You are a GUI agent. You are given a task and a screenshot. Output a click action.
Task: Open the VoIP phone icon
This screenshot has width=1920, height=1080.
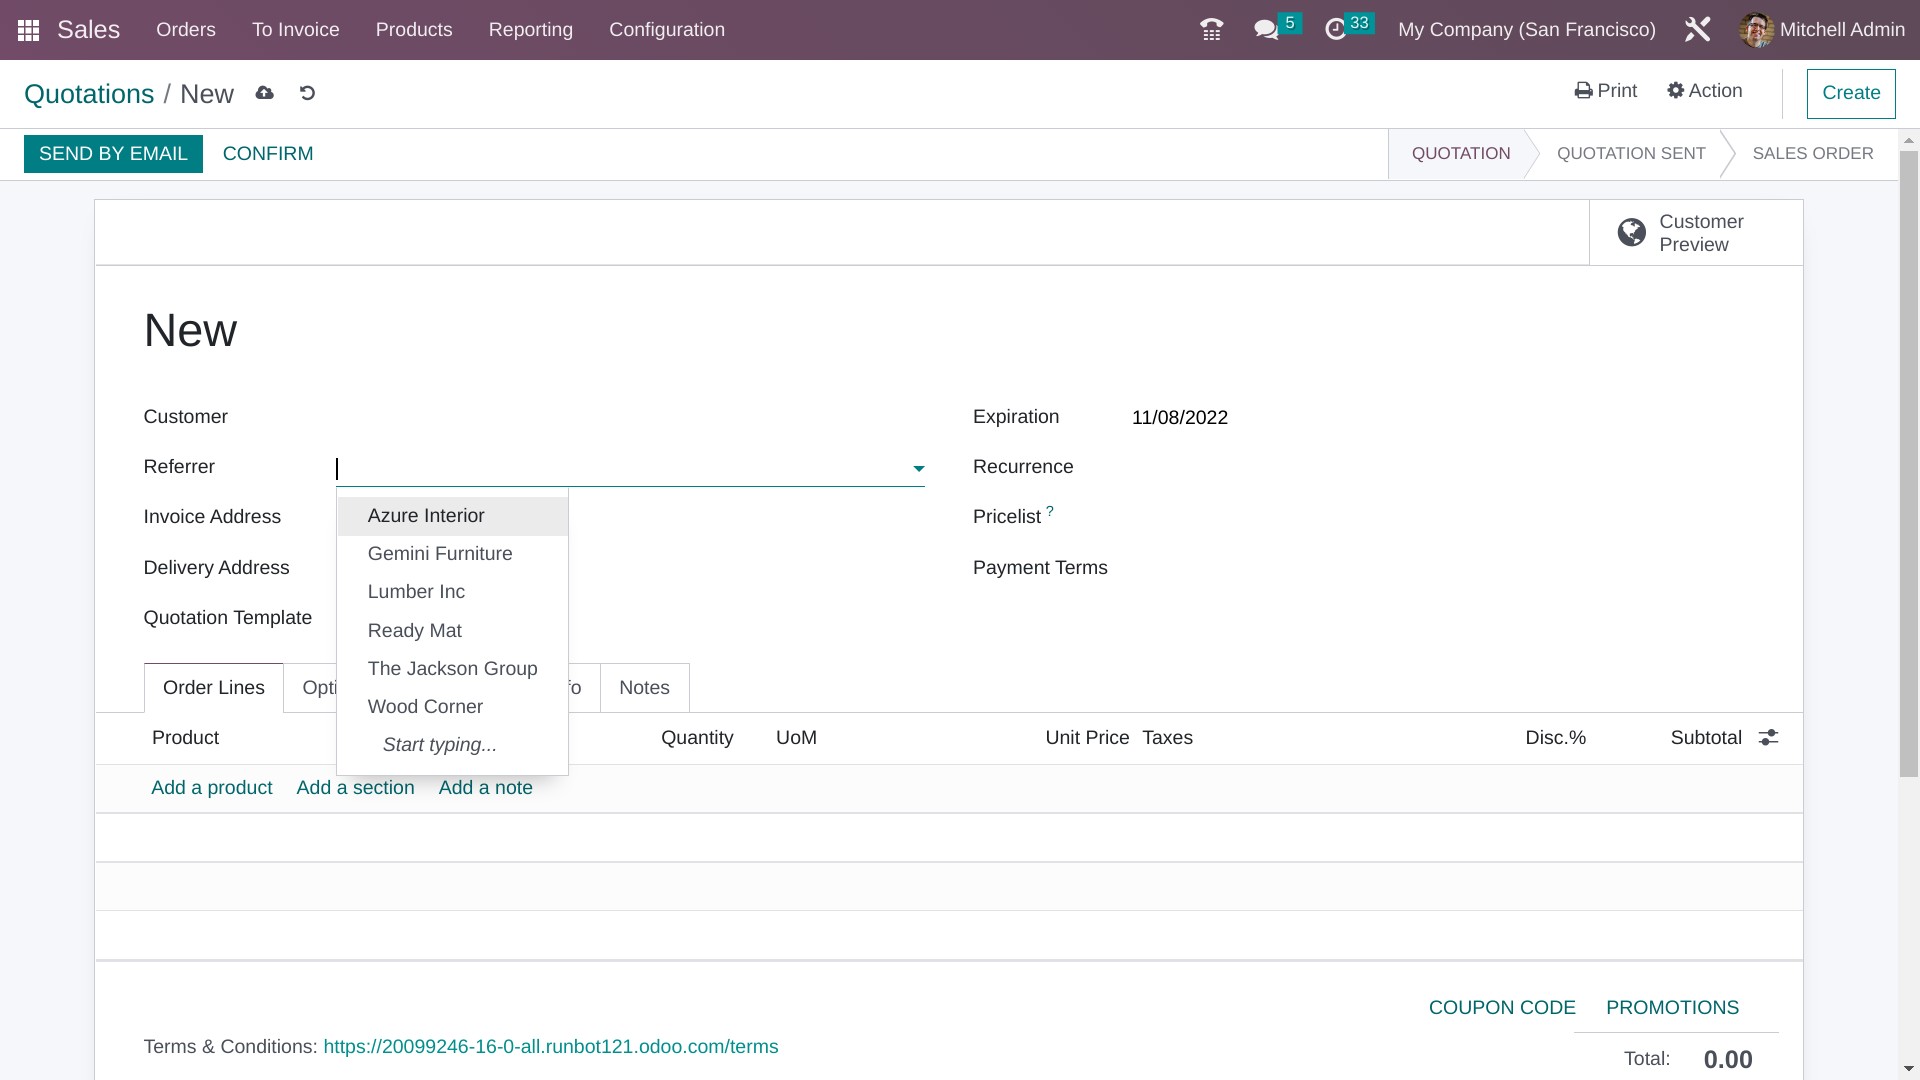click(x=1211, y=30)
